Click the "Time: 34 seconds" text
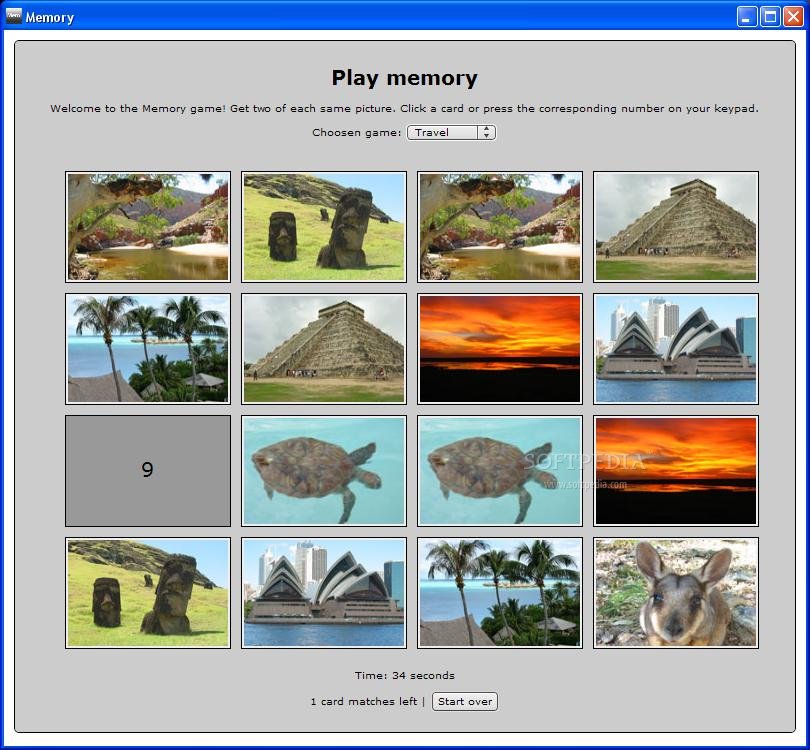 [404, 676]
